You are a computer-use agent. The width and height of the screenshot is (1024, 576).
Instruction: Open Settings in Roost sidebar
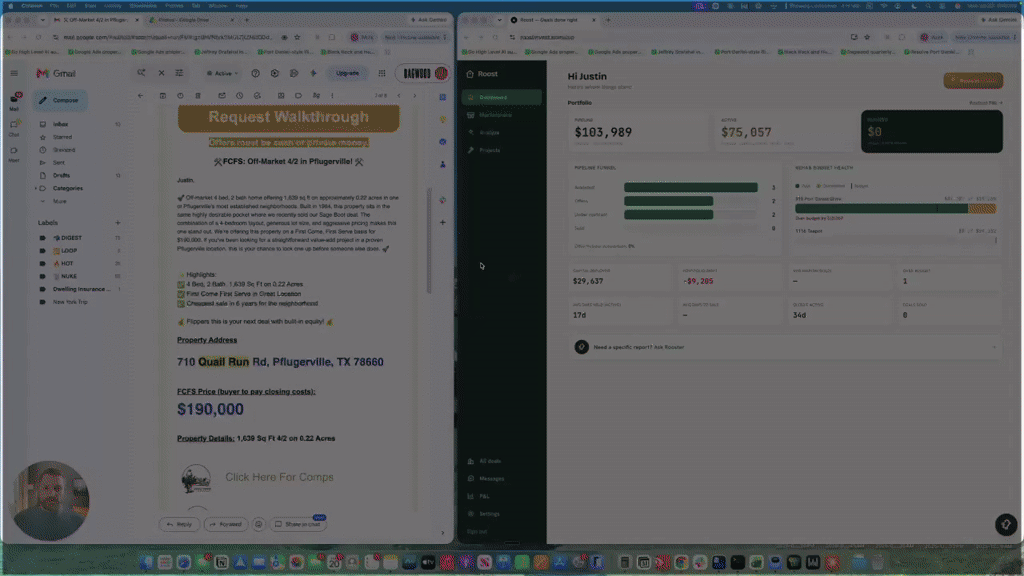[502, 514]
